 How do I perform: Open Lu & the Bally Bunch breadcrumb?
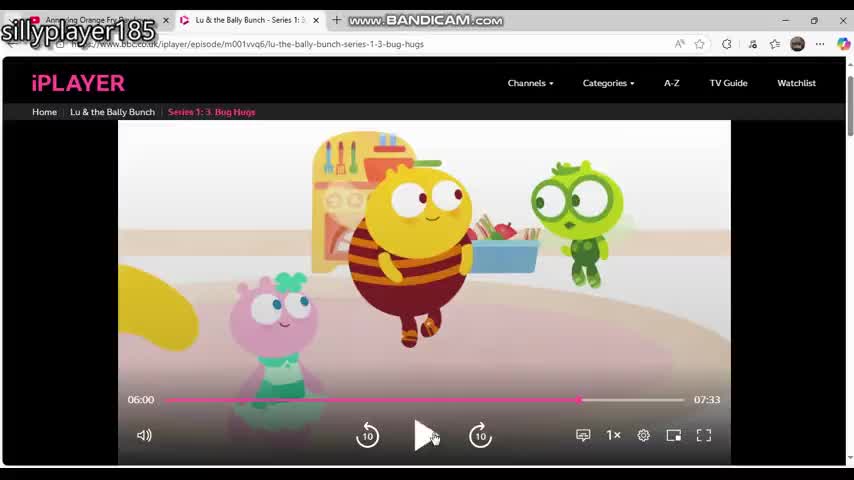click(112, 112)
